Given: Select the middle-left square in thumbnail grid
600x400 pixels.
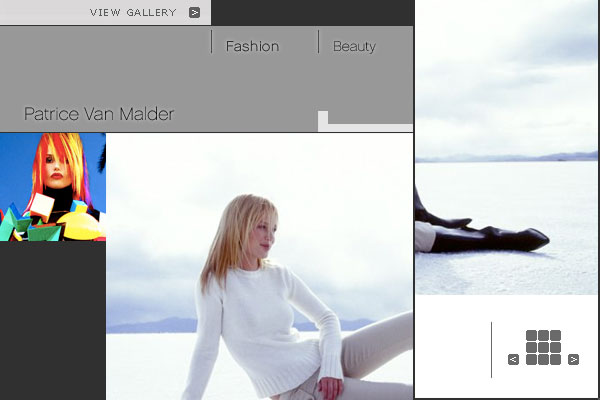Looking at the screenshot, I should tap(531, 348).
